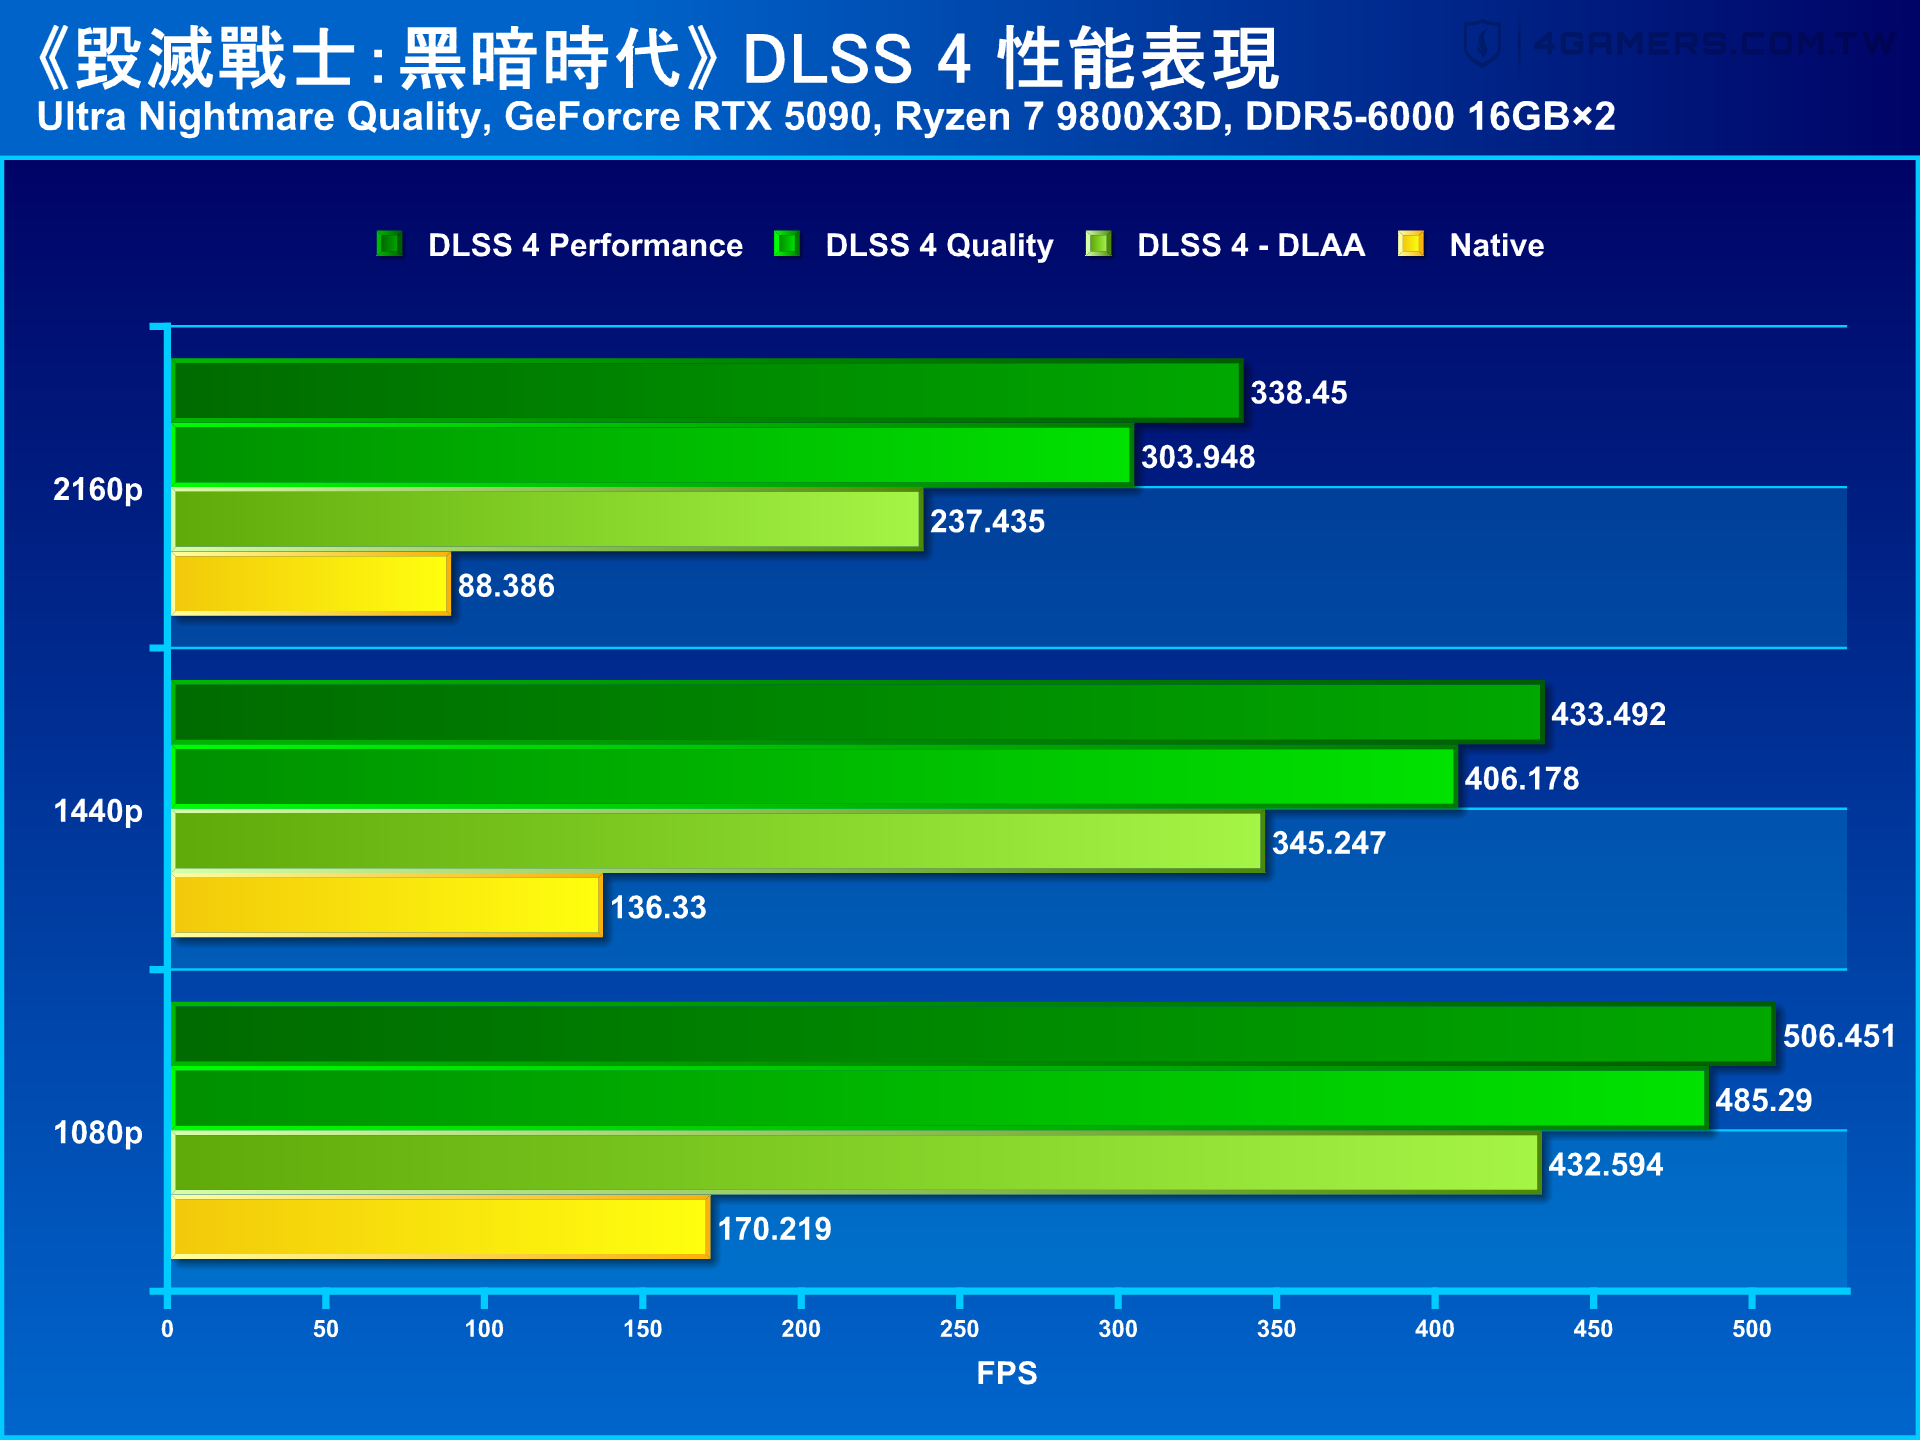
Task: Click the 406.178 value label
Action: pyautogui.click(x=1522, y=779)
